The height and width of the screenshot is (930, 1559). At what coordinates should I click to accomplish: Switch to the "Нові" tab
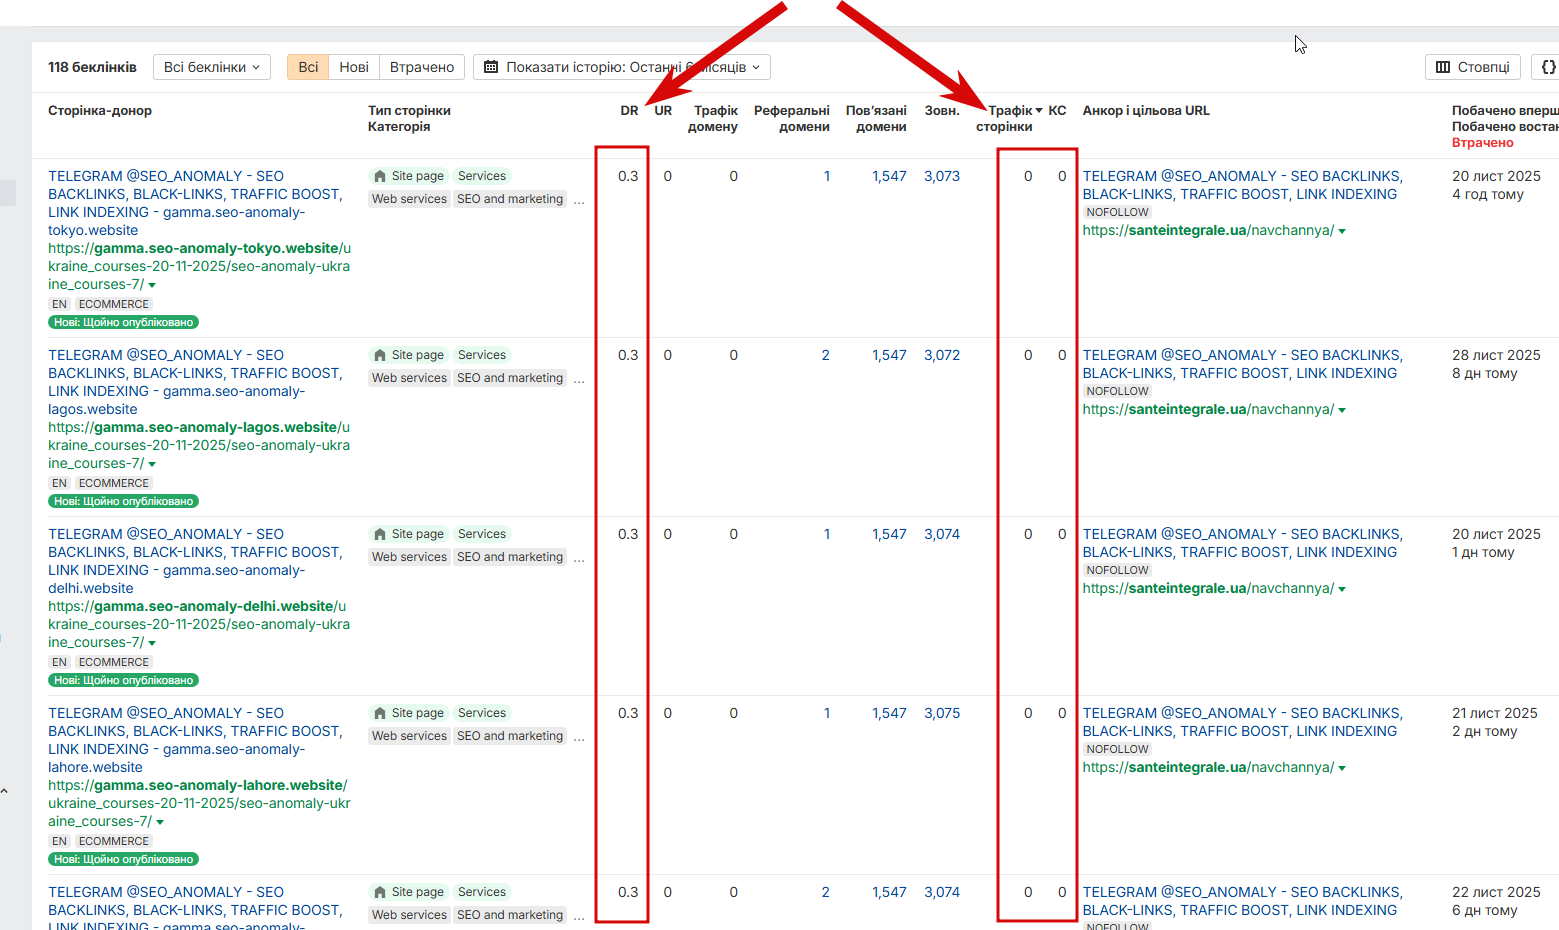click(354, 67)
